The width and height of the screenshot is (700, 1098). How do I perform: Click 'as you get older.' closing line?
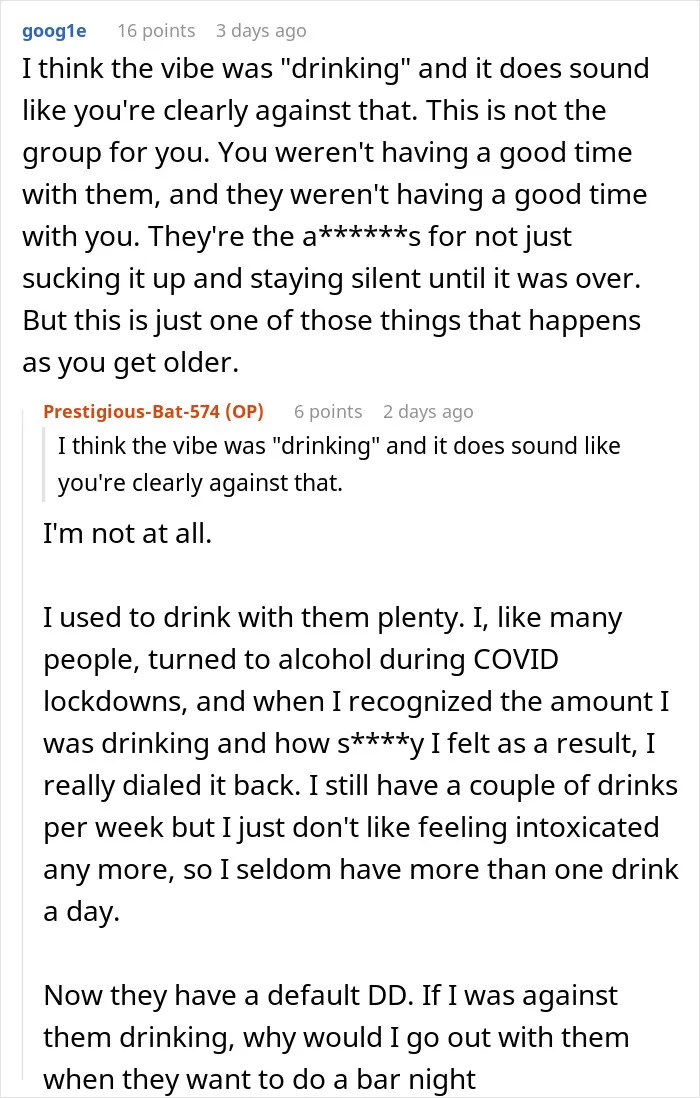coord(131,363)
